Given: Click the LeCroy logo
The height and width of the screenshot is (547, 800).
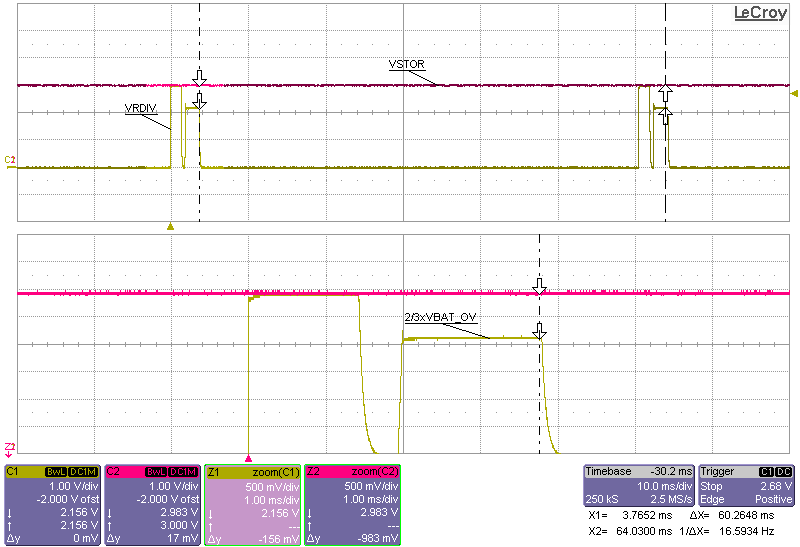Looking at the screenshot, I should [760, 13].
